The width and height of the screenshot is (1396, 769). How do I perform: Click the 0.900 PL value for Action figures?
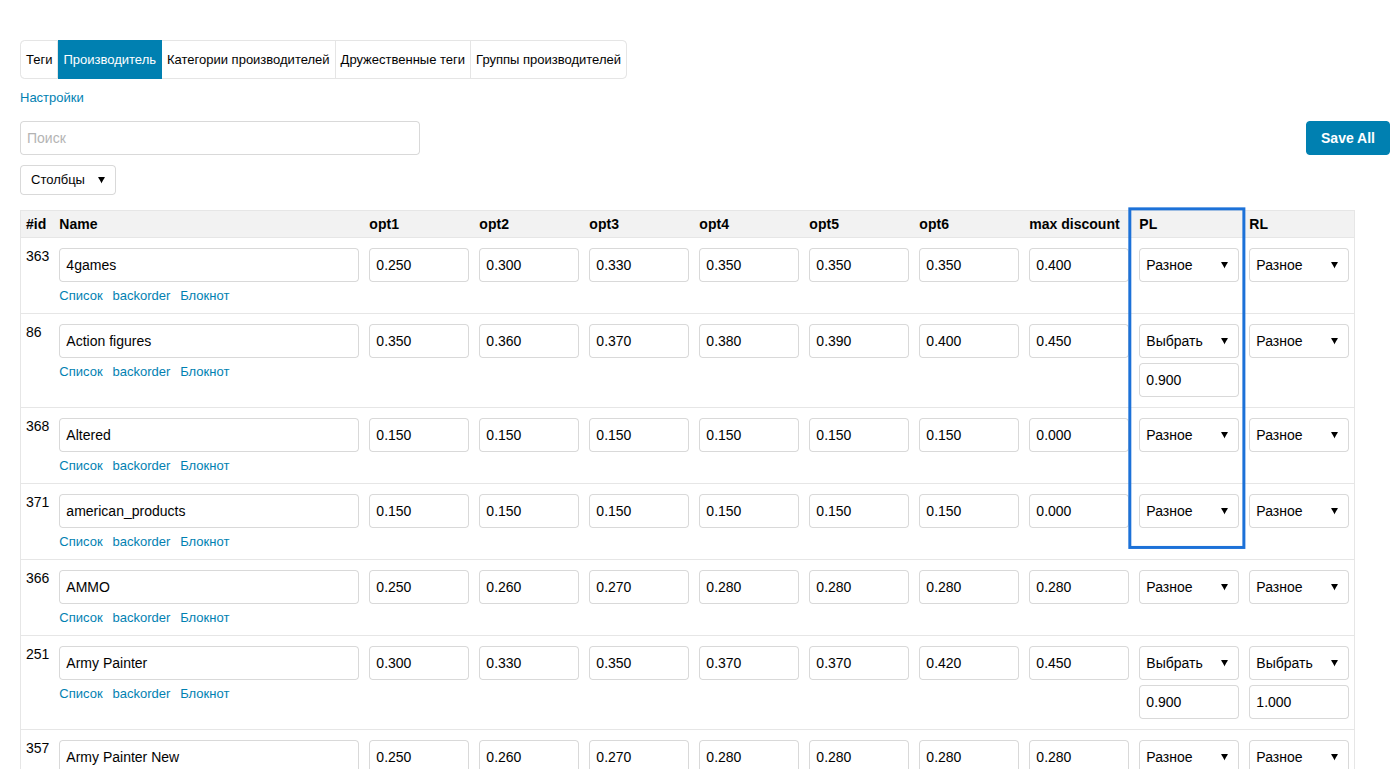click(1188, 379)
